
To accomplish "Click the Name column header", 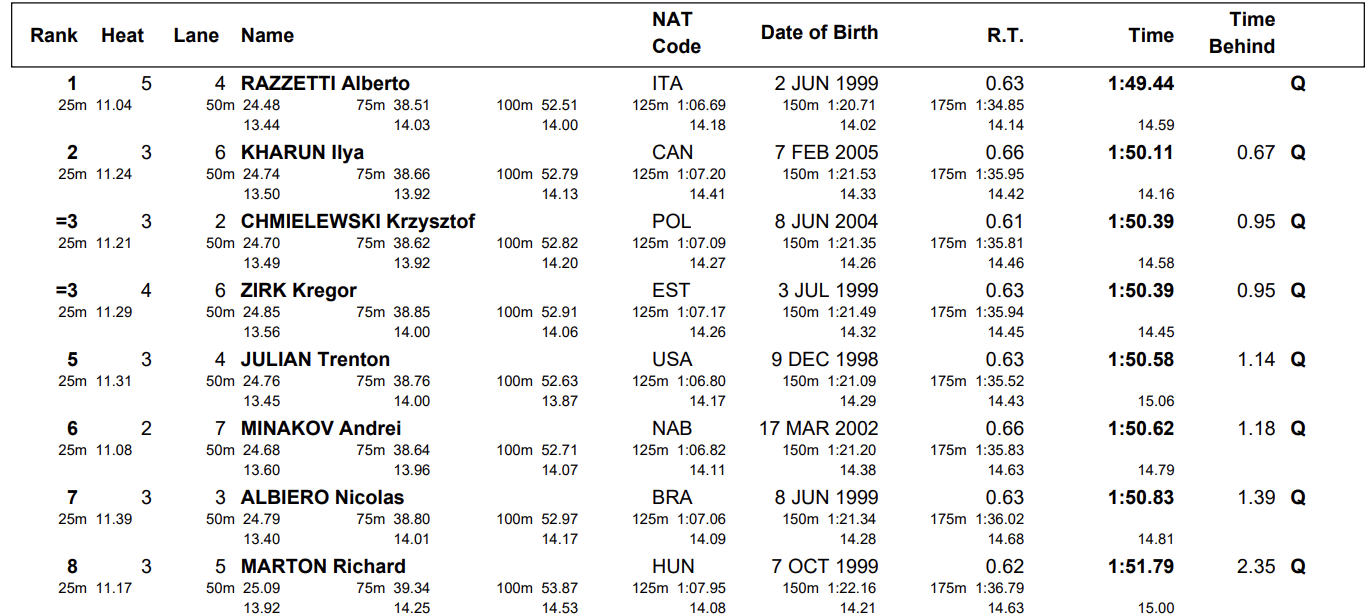I will click(x=267, y=35).
